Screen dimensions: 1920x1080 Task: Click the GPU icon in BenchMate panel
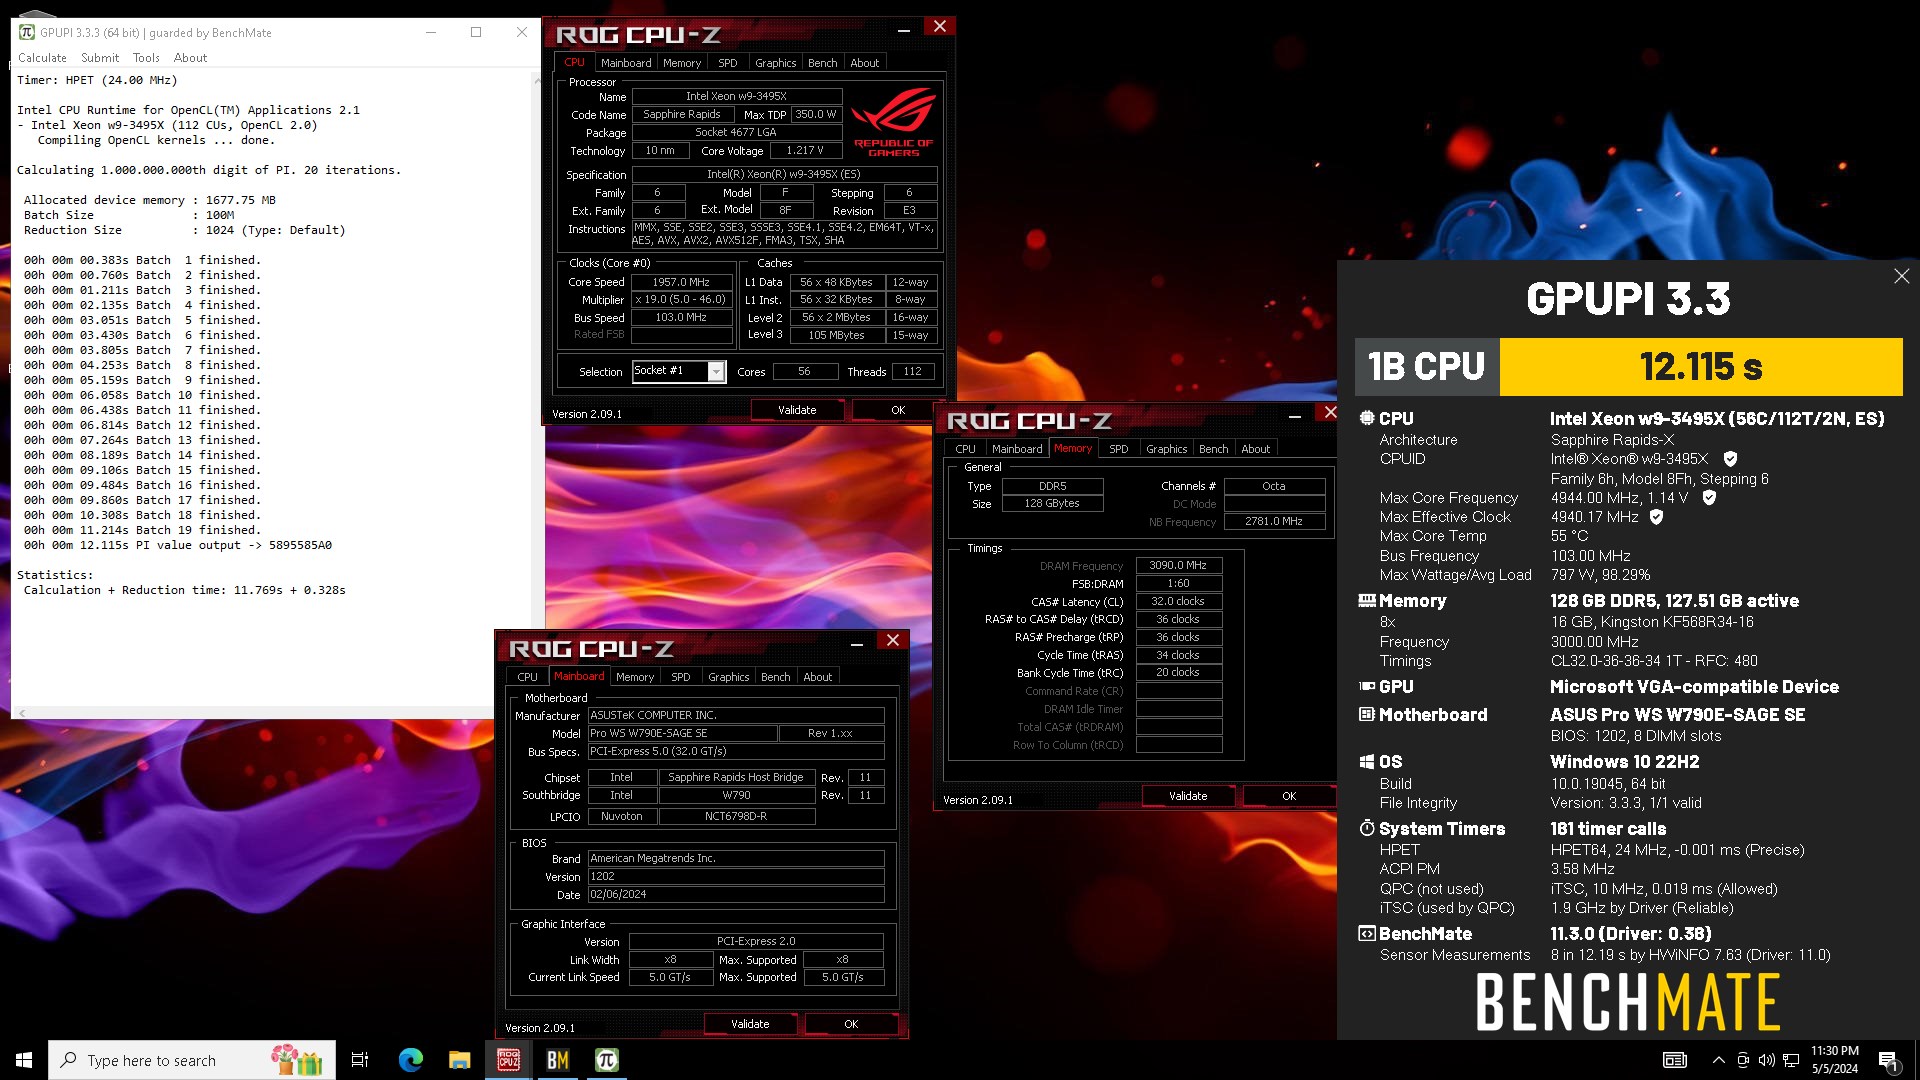coord(1367,686)
